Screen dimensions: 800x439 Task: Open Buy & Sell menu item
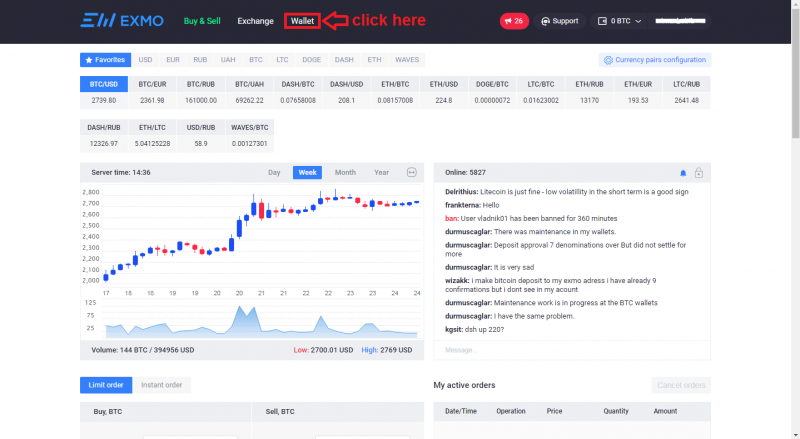pos(202,21)
